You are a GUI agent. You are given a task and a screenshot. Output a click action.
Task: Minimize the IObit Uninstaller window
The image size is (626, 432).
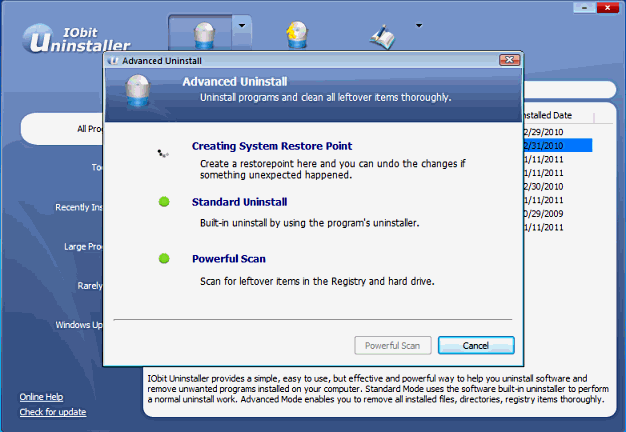584,8
